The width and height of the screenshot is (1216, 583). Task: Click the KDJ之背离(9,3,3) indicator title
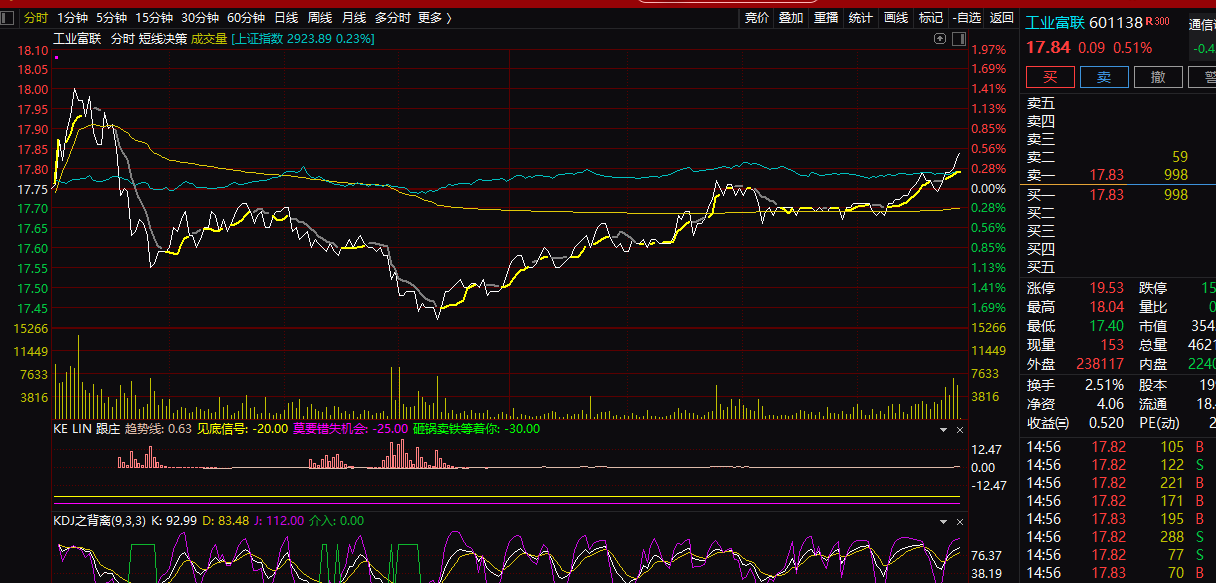99,521
